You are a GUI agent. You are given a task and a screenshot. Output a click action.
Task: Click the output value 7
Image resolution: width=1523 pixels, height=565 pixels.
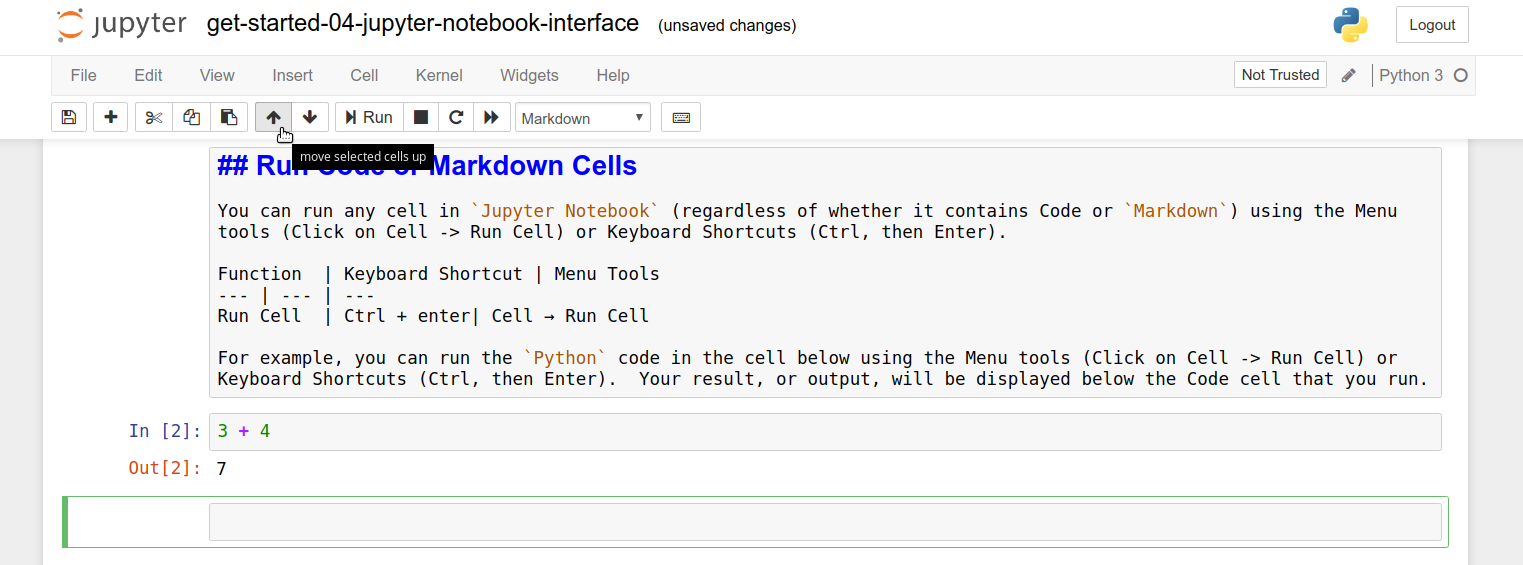(x=221, y=468)
